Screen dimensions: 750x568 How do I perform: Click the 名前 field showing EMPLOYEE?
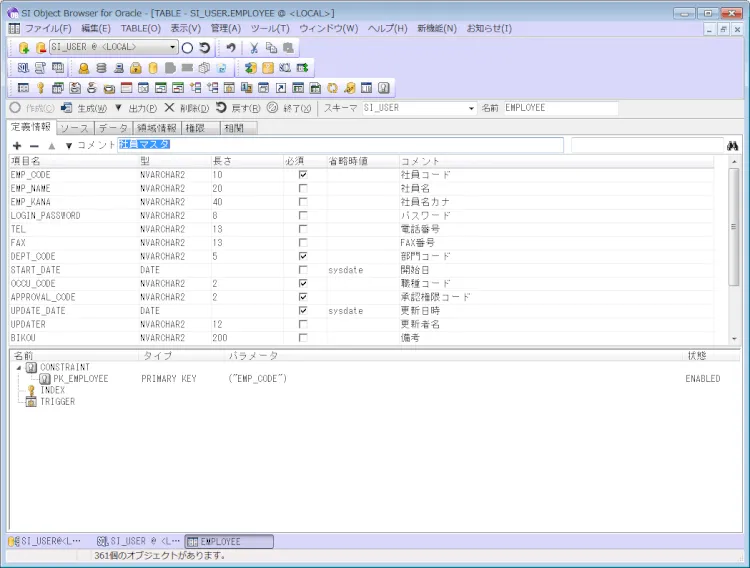(x=561, y=108)
